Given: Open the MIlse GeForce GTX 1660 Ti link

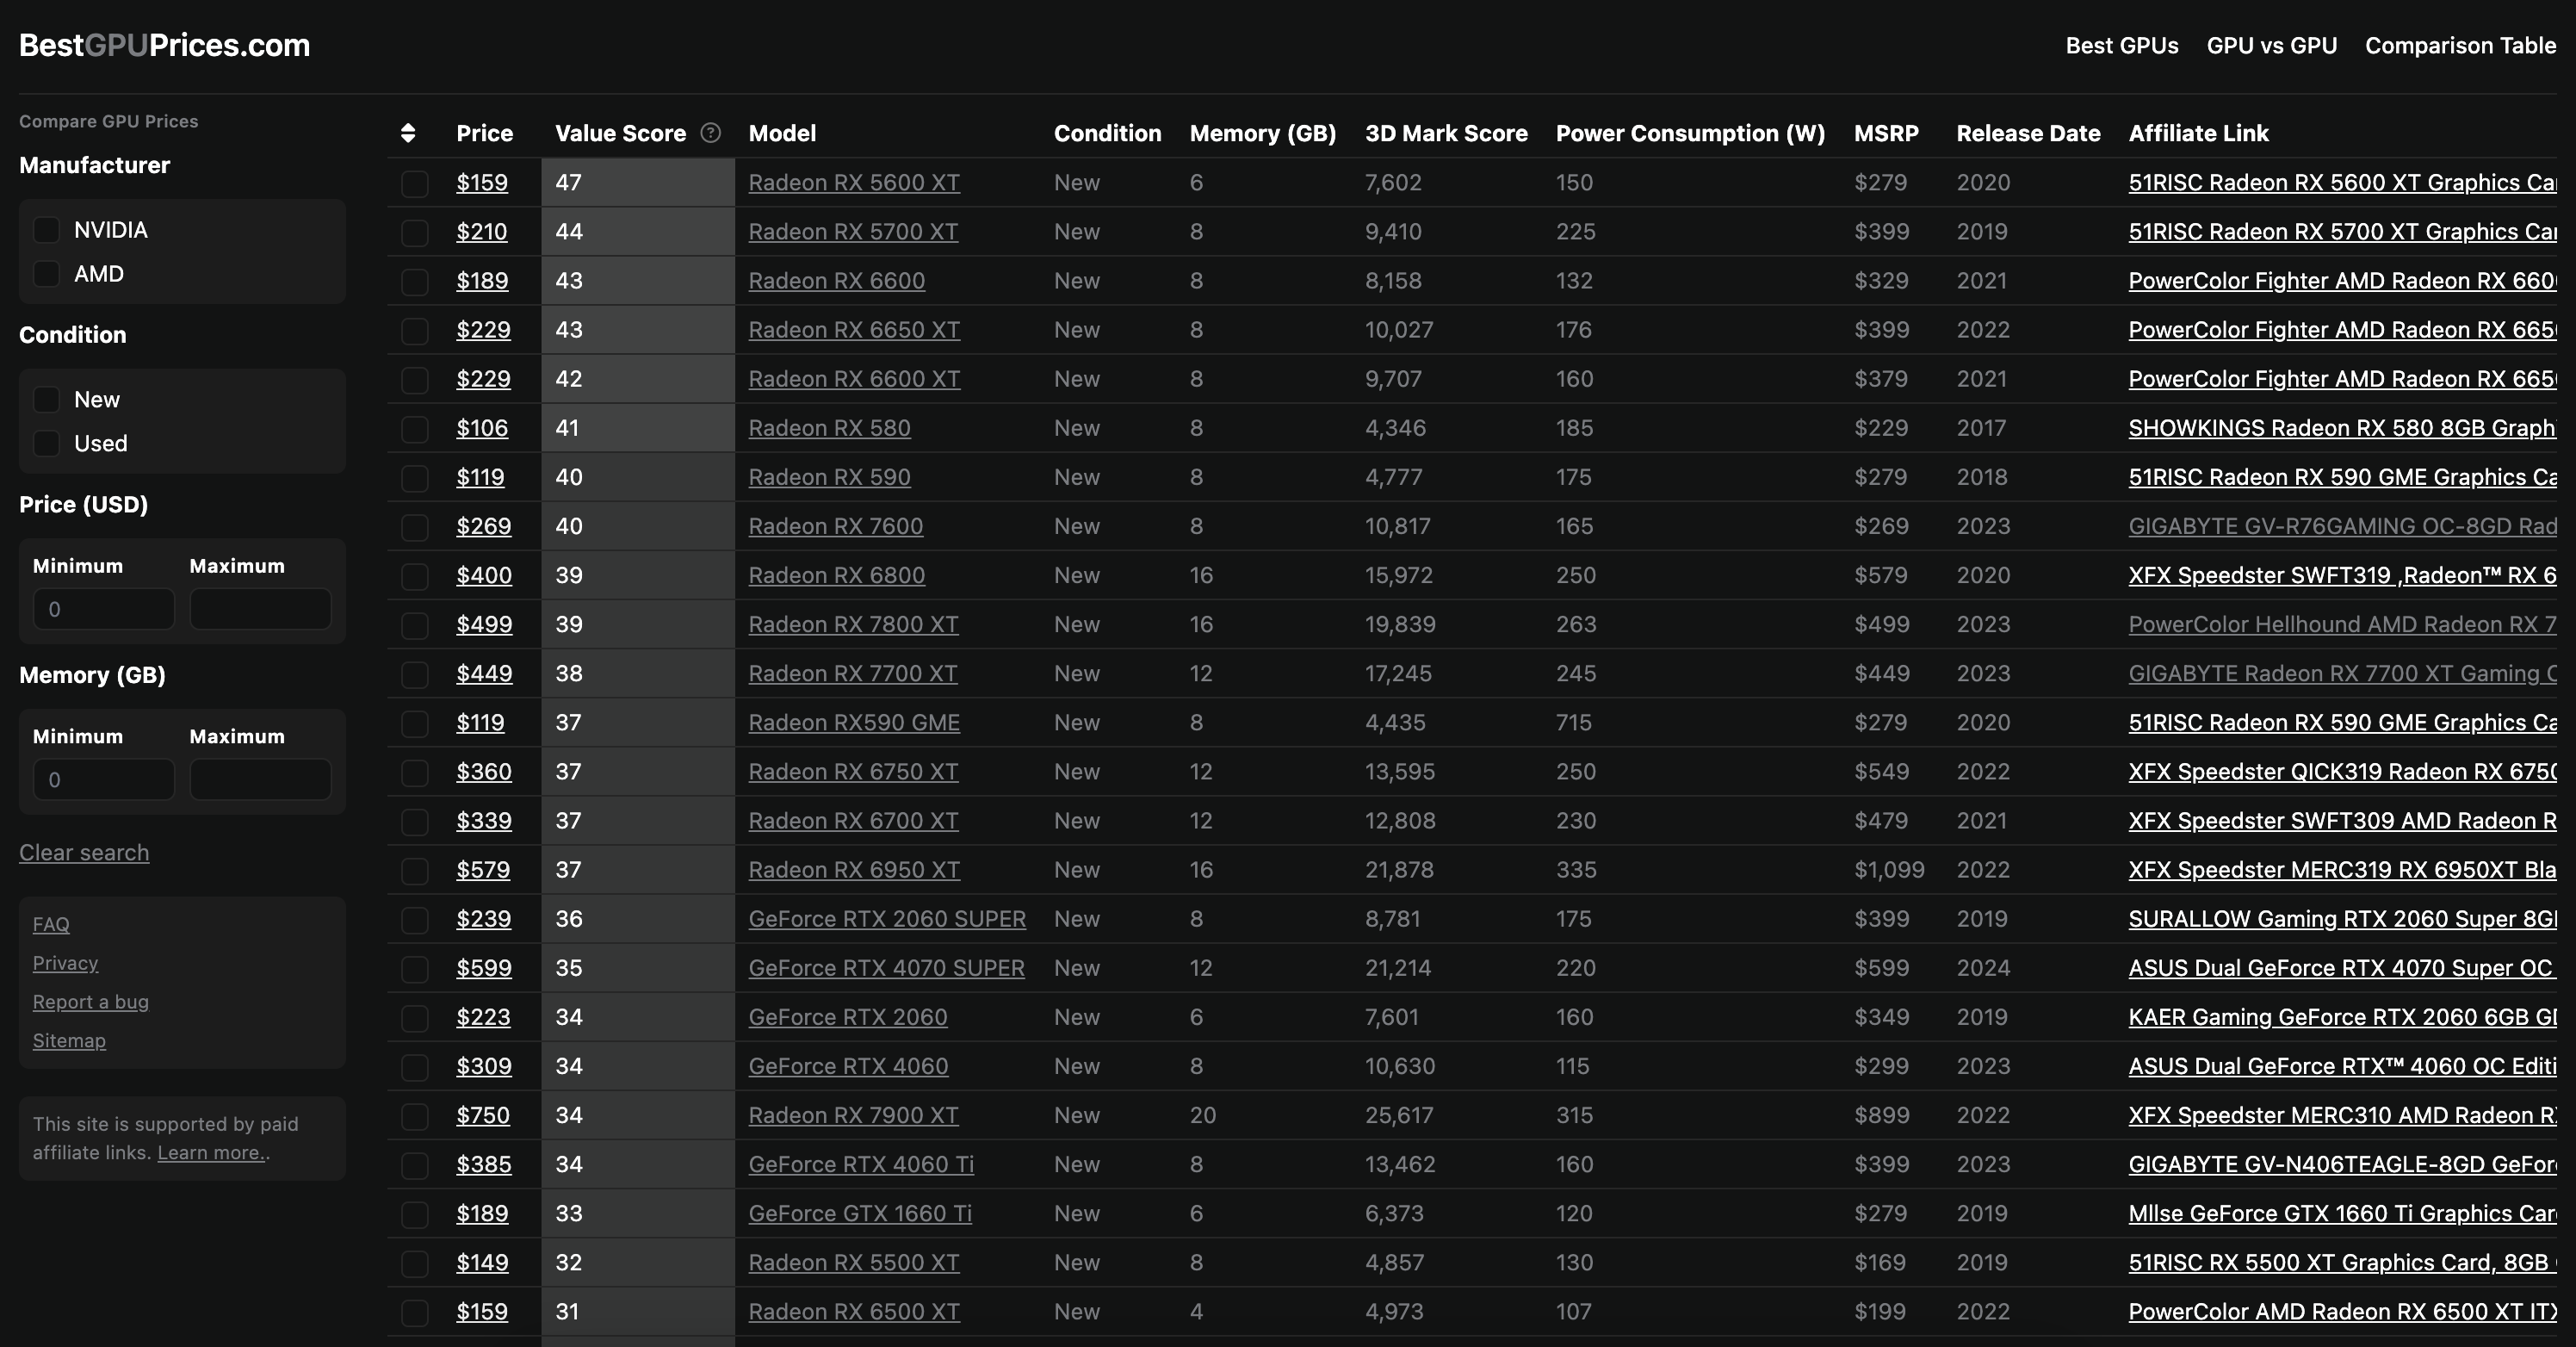Looking at the screenshot, I should (x=2342, y=1213).
